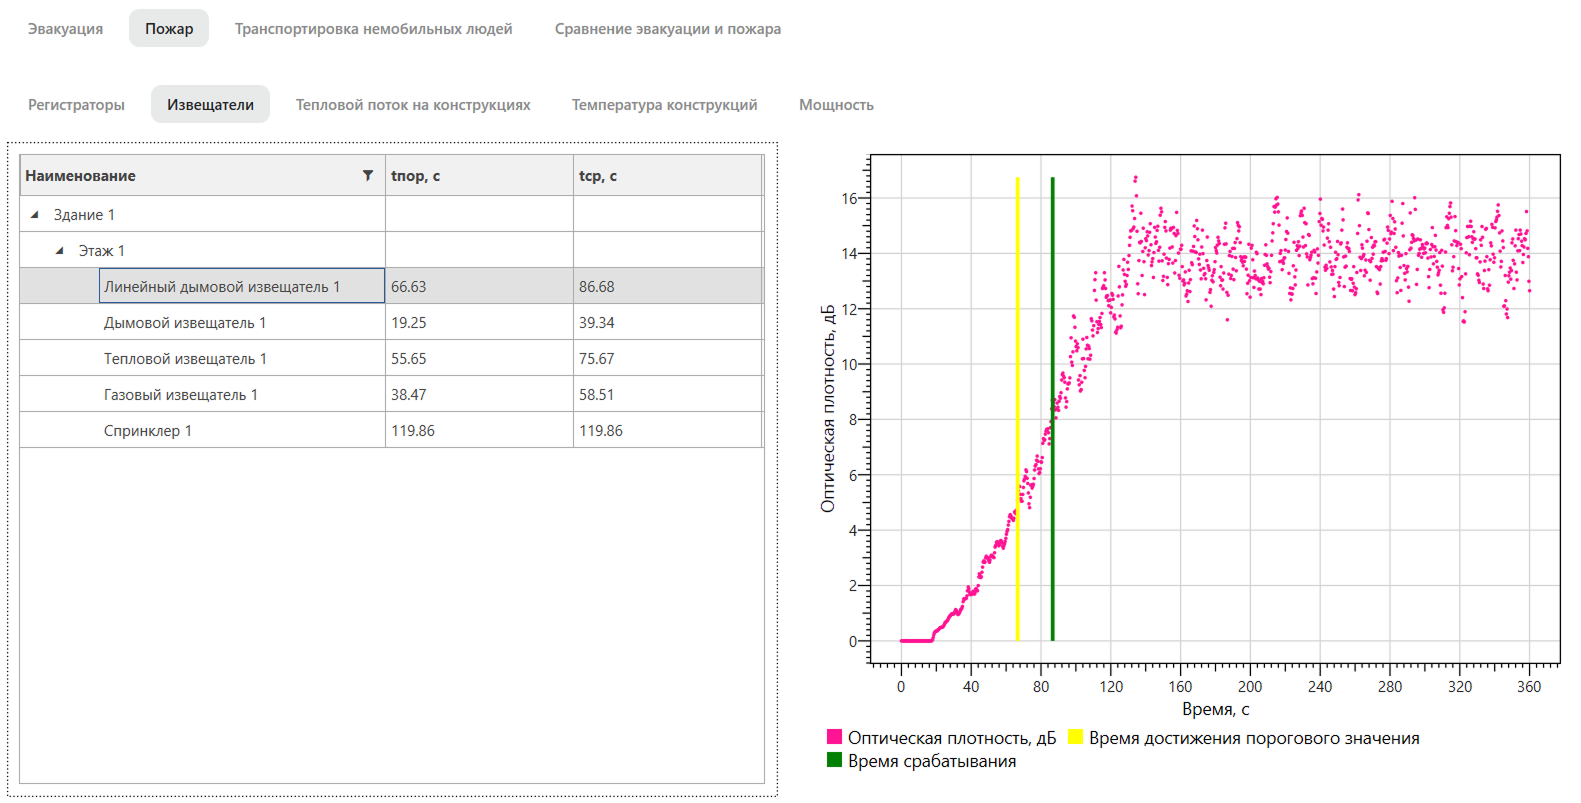Sort by the tср, с column header
This screenshot has width=1581, height=803.
click(x=667, y=175)
